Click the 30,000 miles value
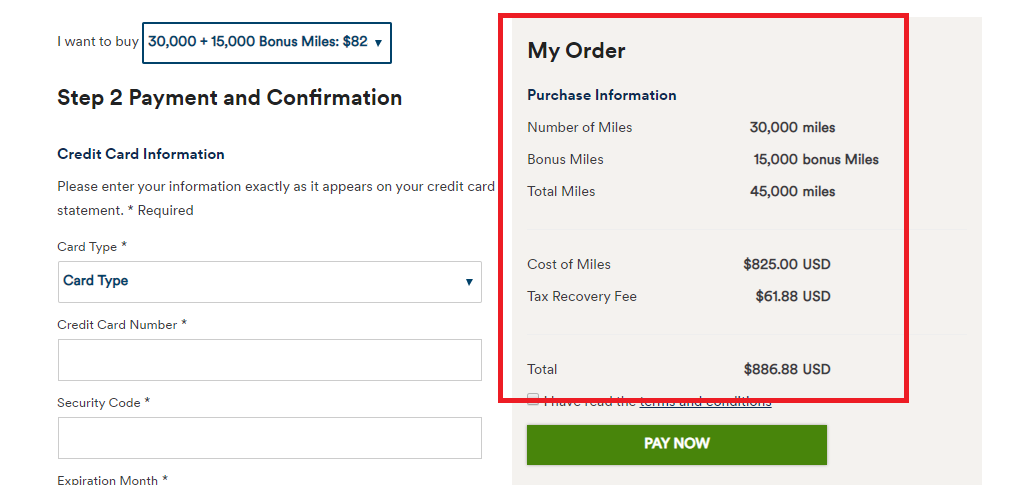 click(x=792, y=127)
